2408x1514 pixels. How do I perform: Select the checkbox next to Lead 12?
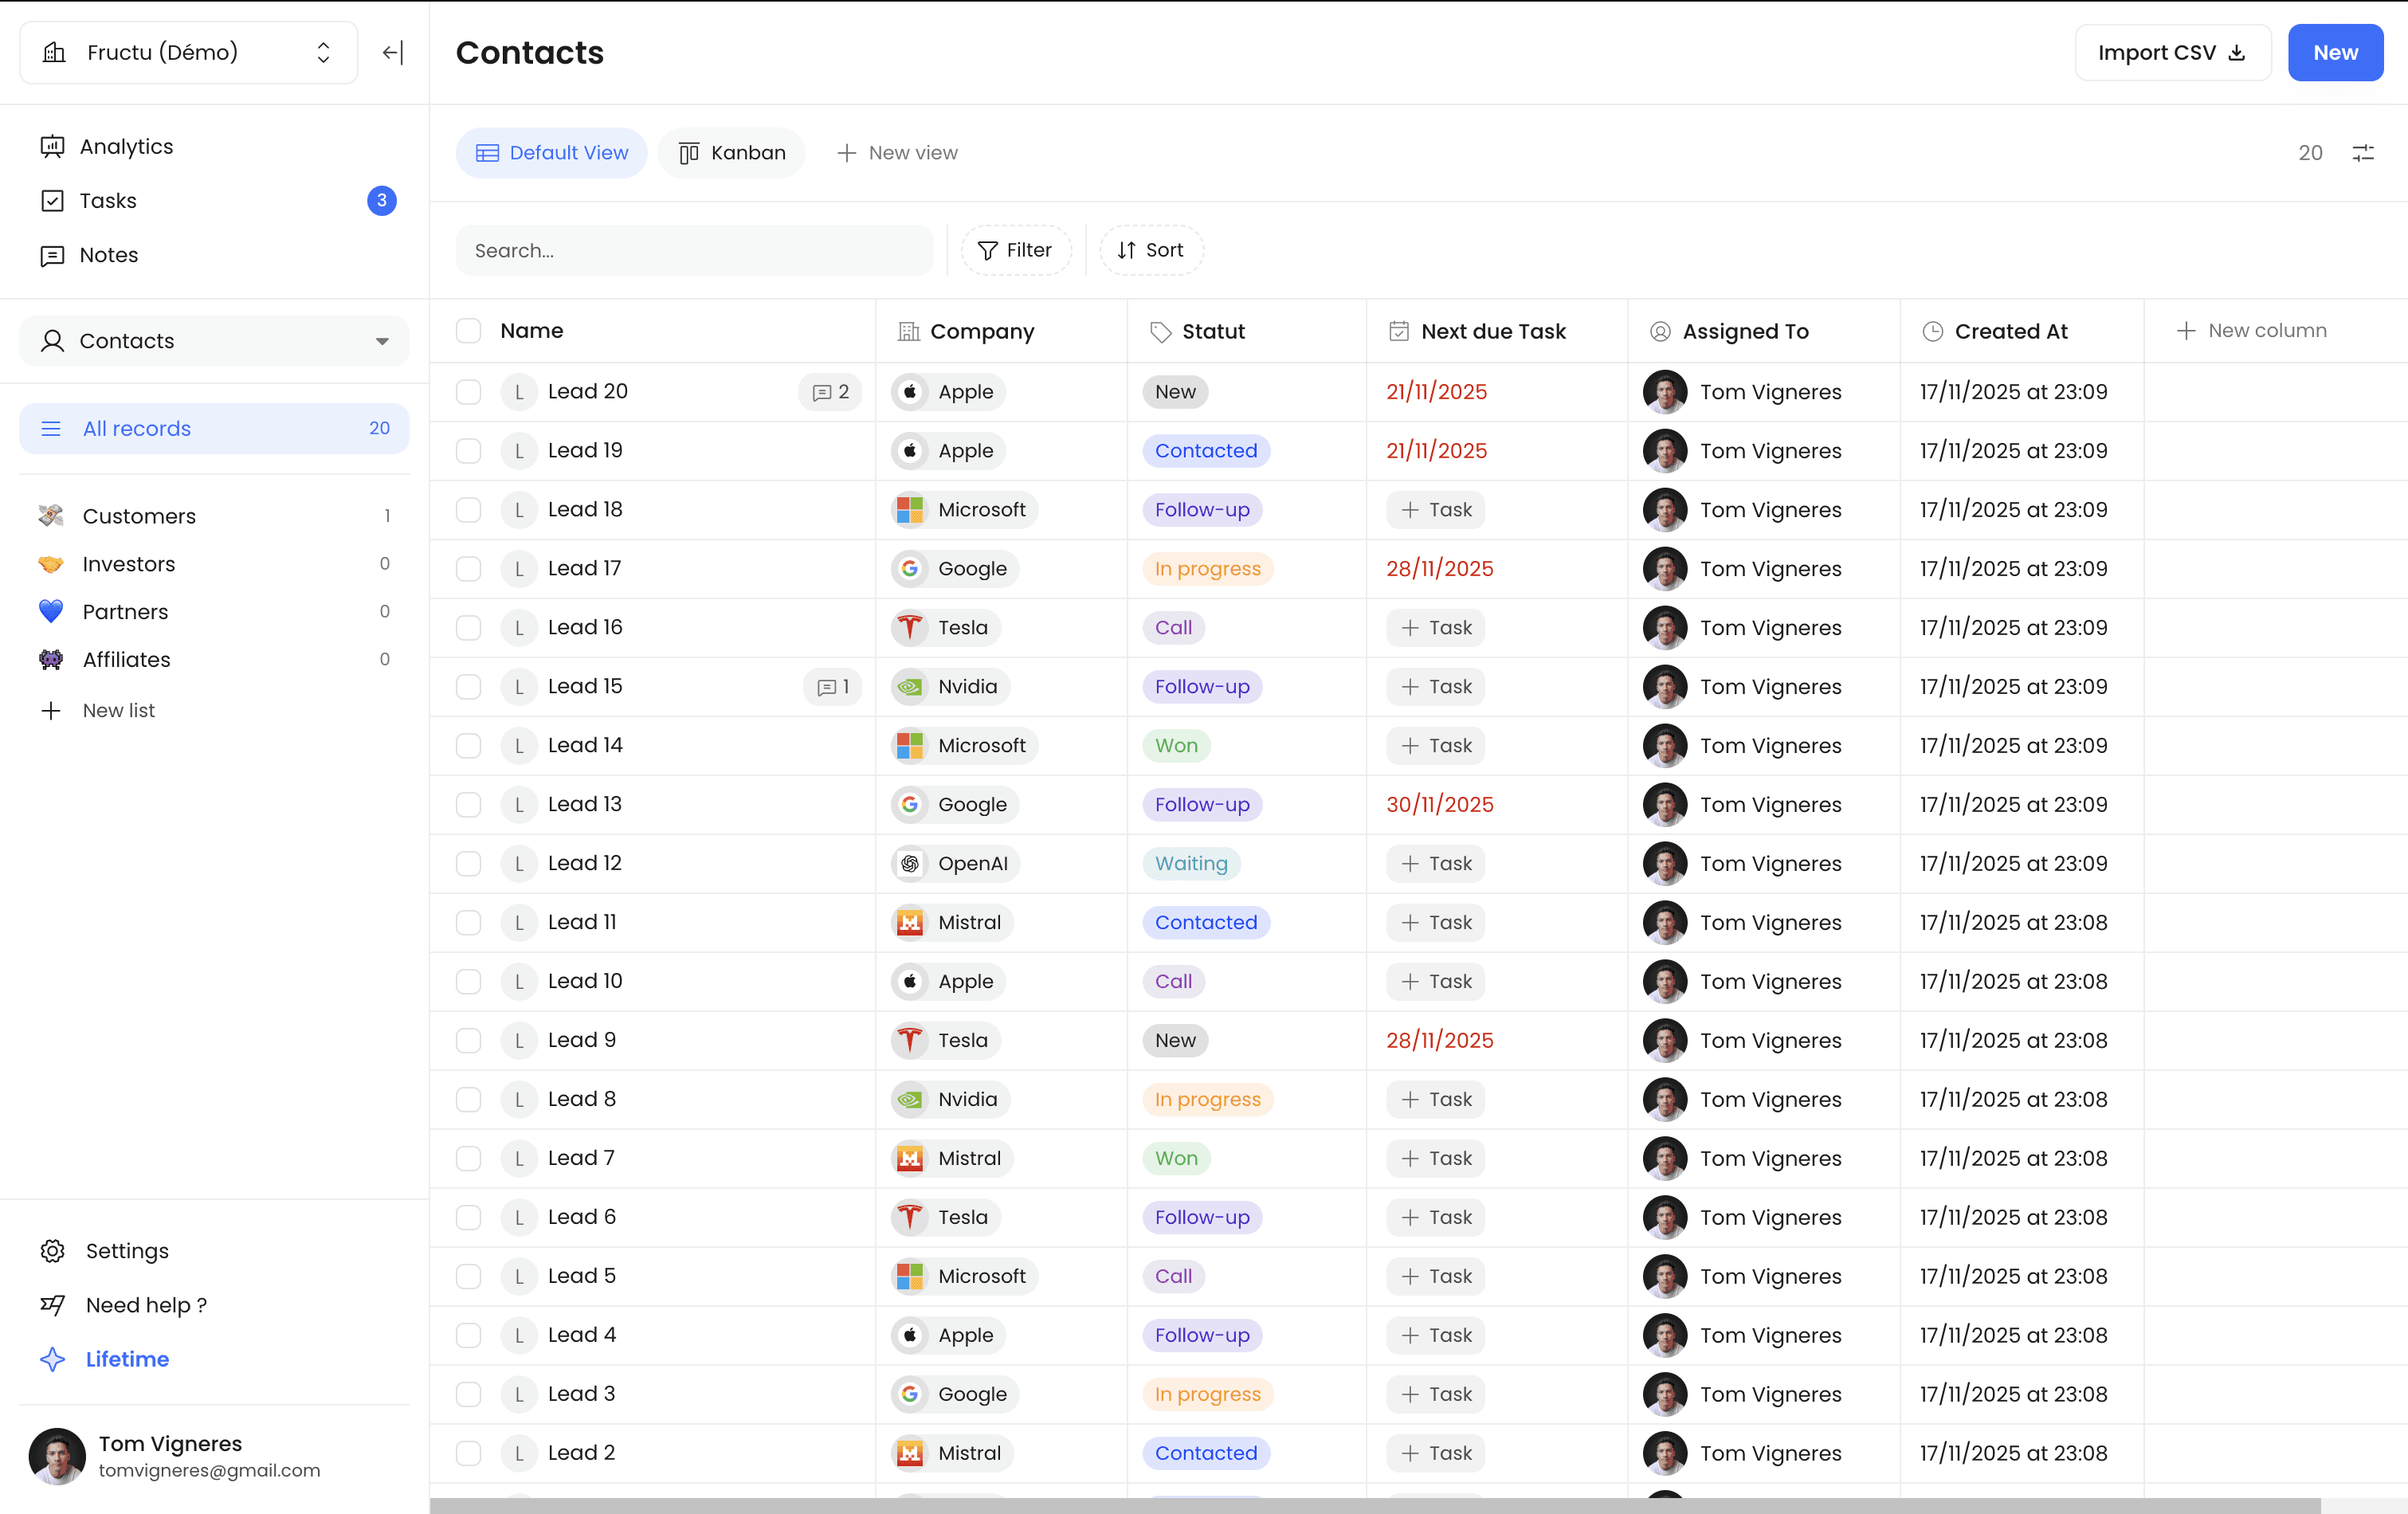468,864
